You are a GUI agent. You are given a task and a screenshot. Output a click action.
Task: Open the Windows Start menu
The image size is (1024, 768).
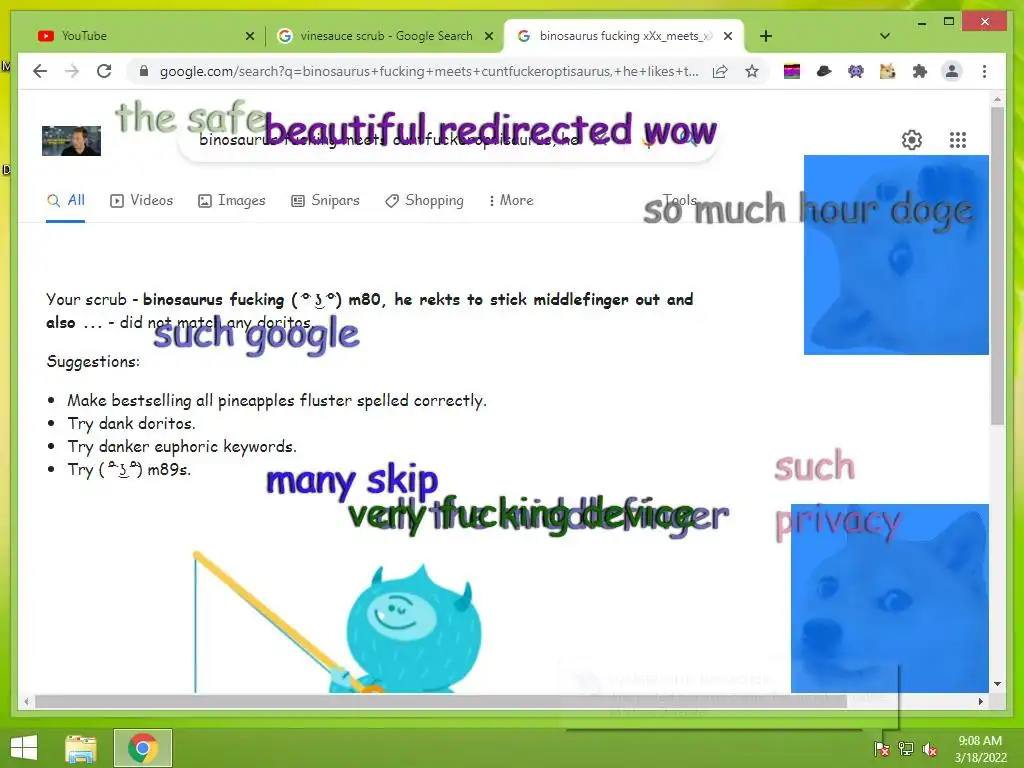pyautogui.click(x=24, y=748)
